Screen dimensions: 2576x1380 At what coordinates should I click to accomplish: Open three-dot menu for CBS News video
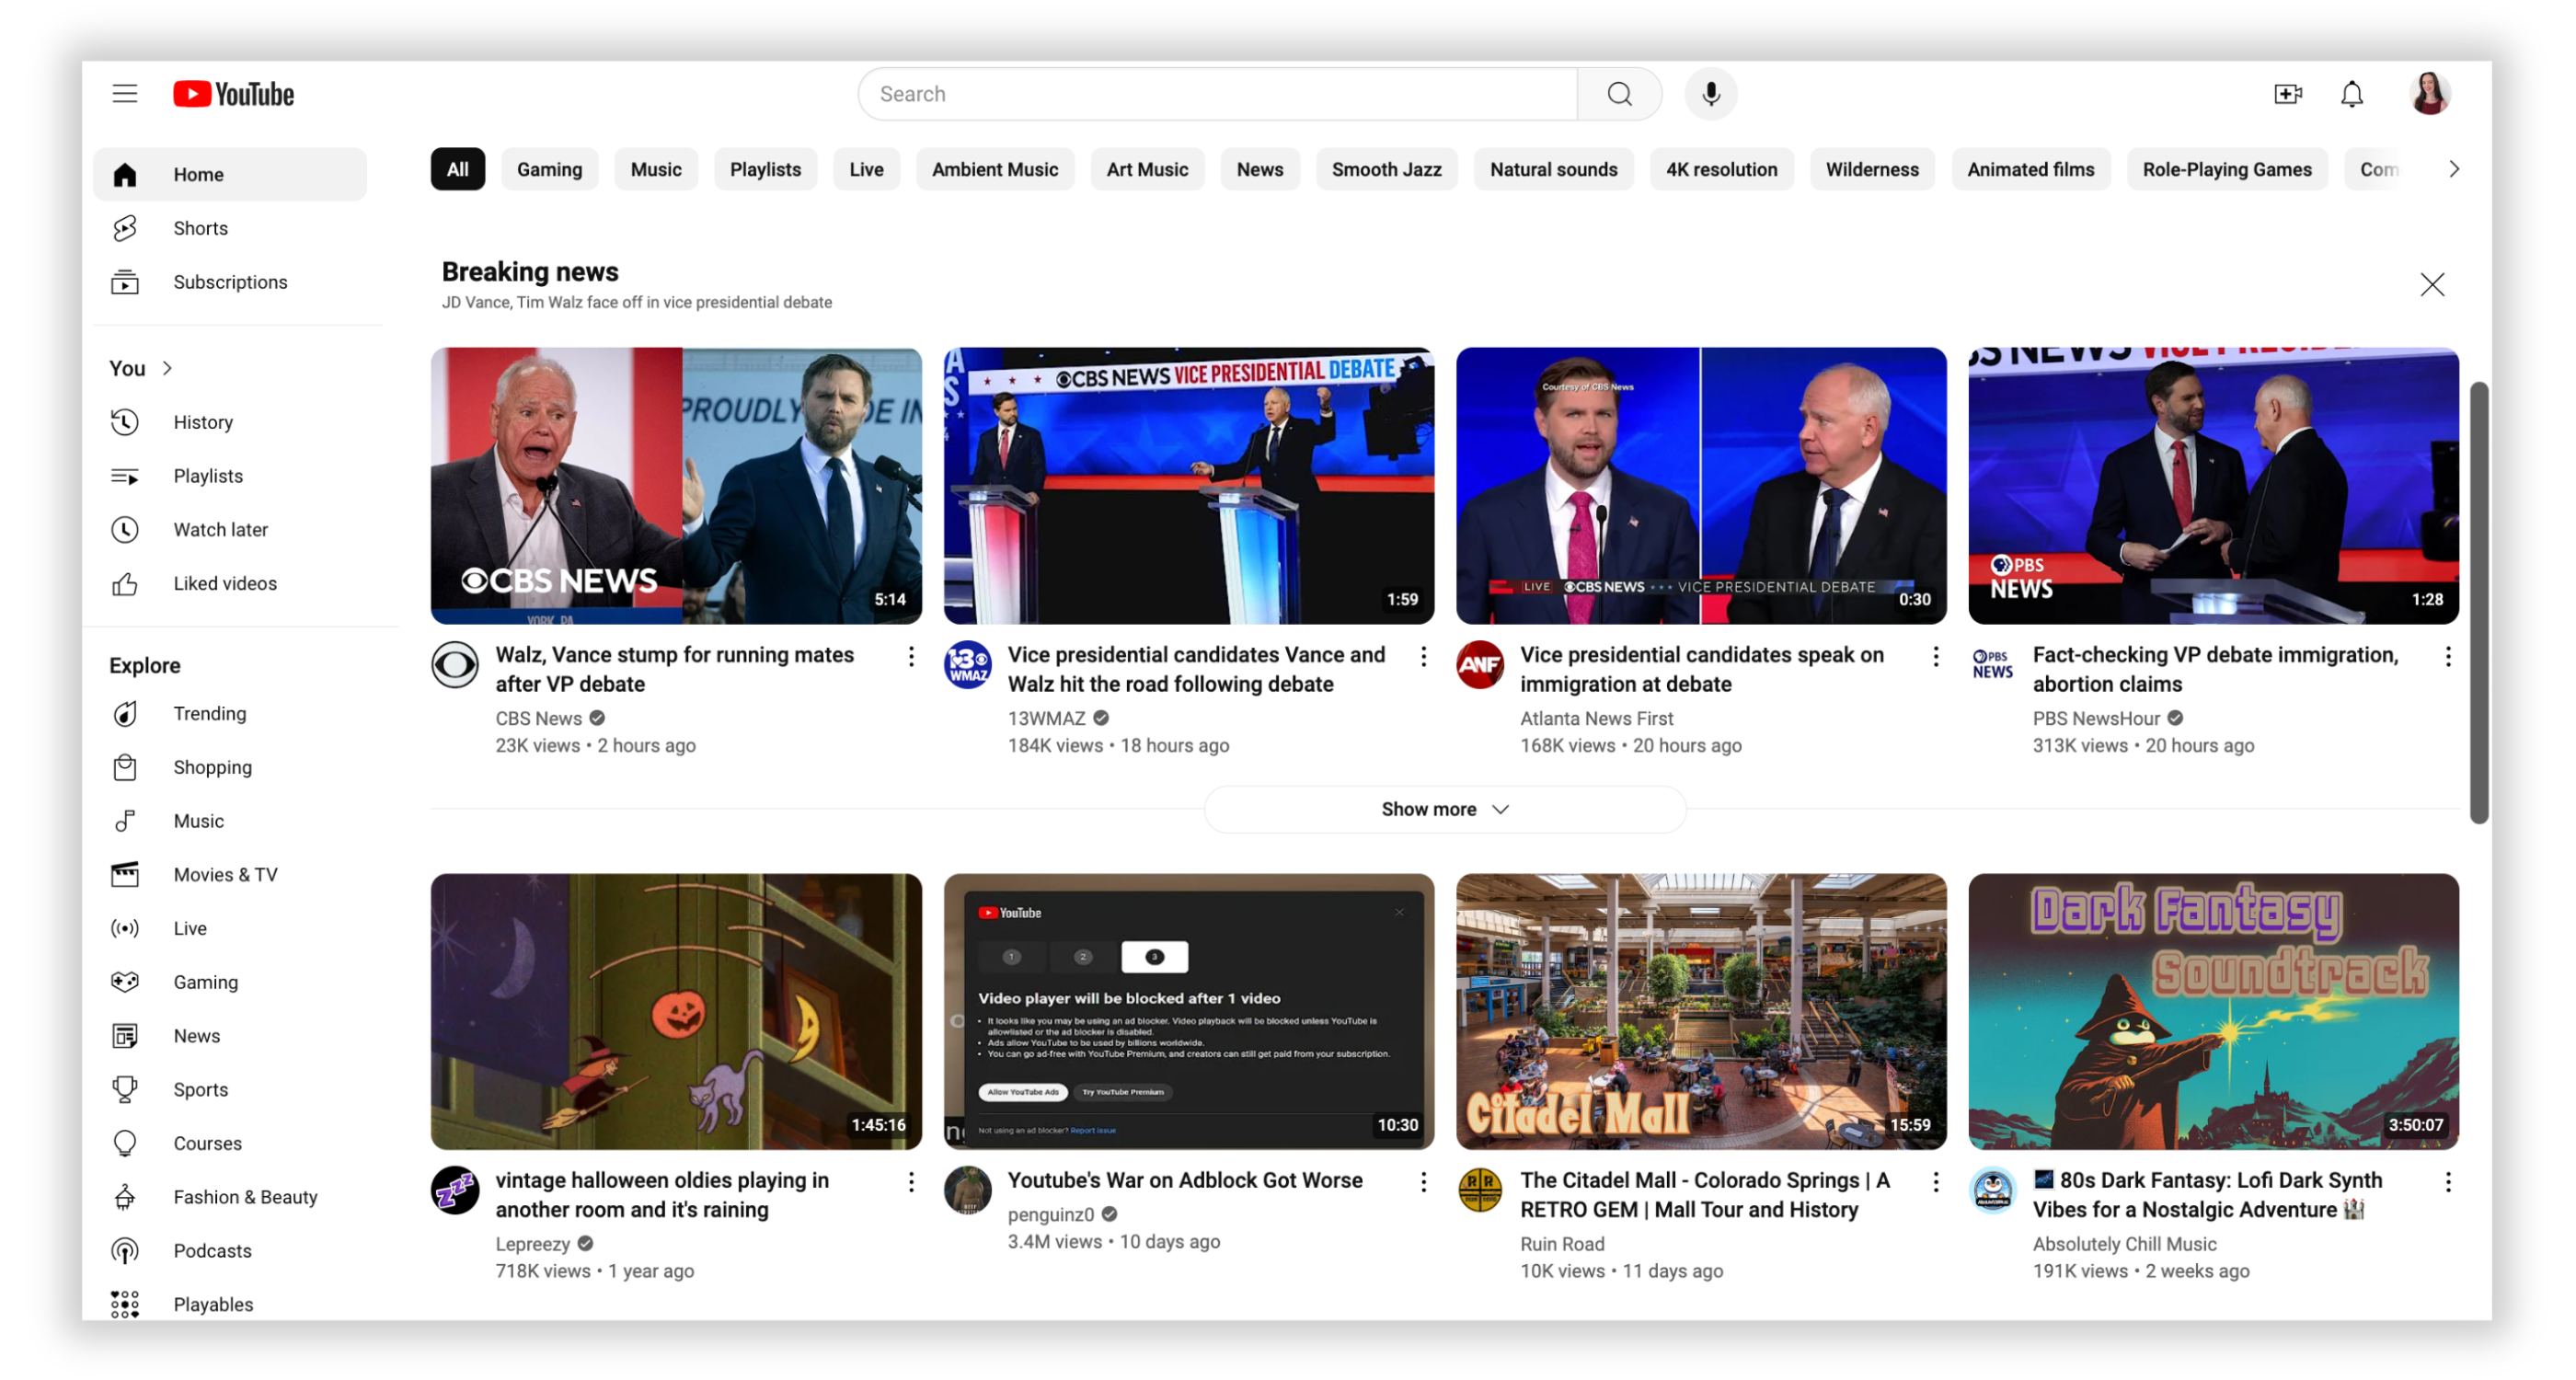point(910,656)
